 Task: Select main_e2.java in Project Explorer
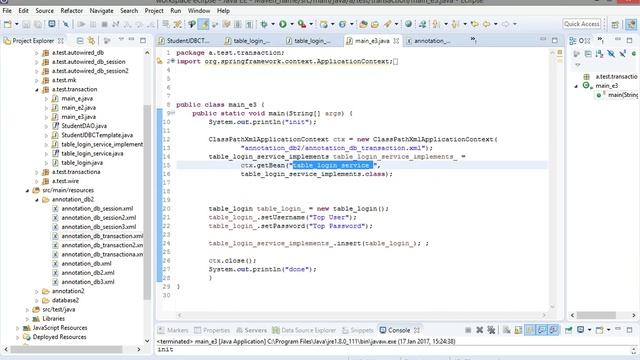[x=78, y=108]
